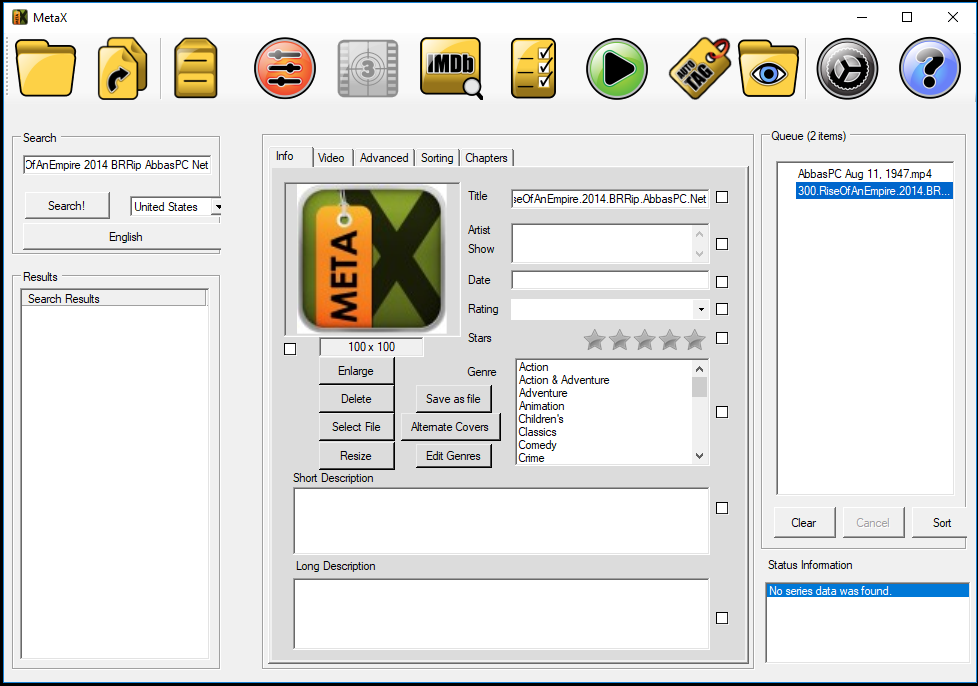Select 300.RiseOfAnEmpire queue item
The image size is (978, 686).
874,190
